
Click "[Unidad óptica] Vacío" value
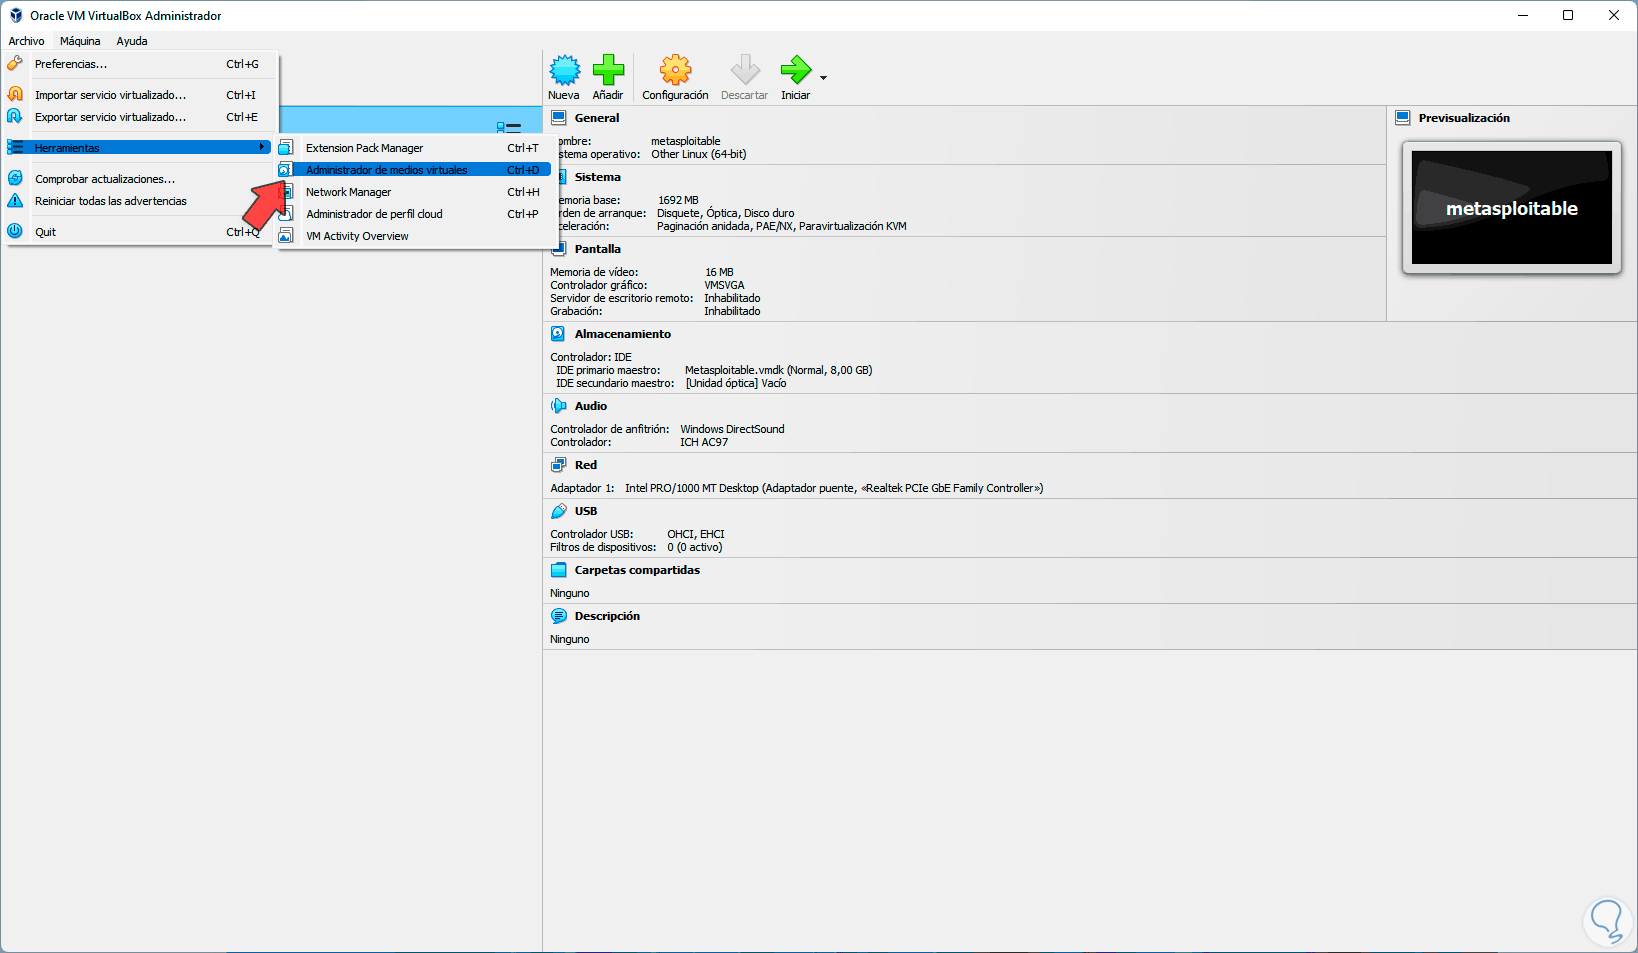click(736, 383)
